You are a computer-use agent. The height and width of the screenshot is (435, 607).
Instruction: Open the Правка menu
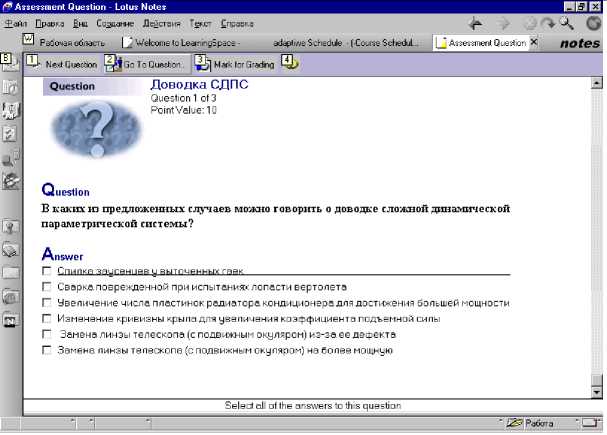point(50,24)
